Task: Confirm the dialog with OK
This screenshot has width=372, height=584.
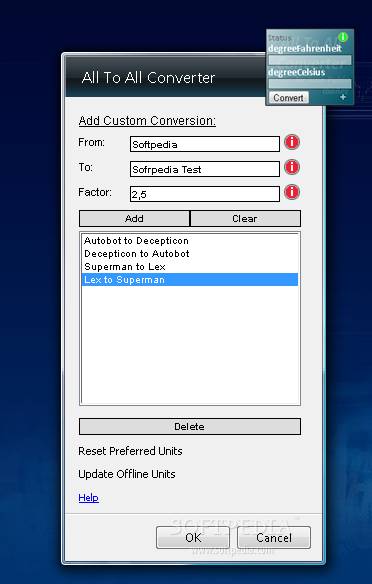Action: click(x=193, y=537)
